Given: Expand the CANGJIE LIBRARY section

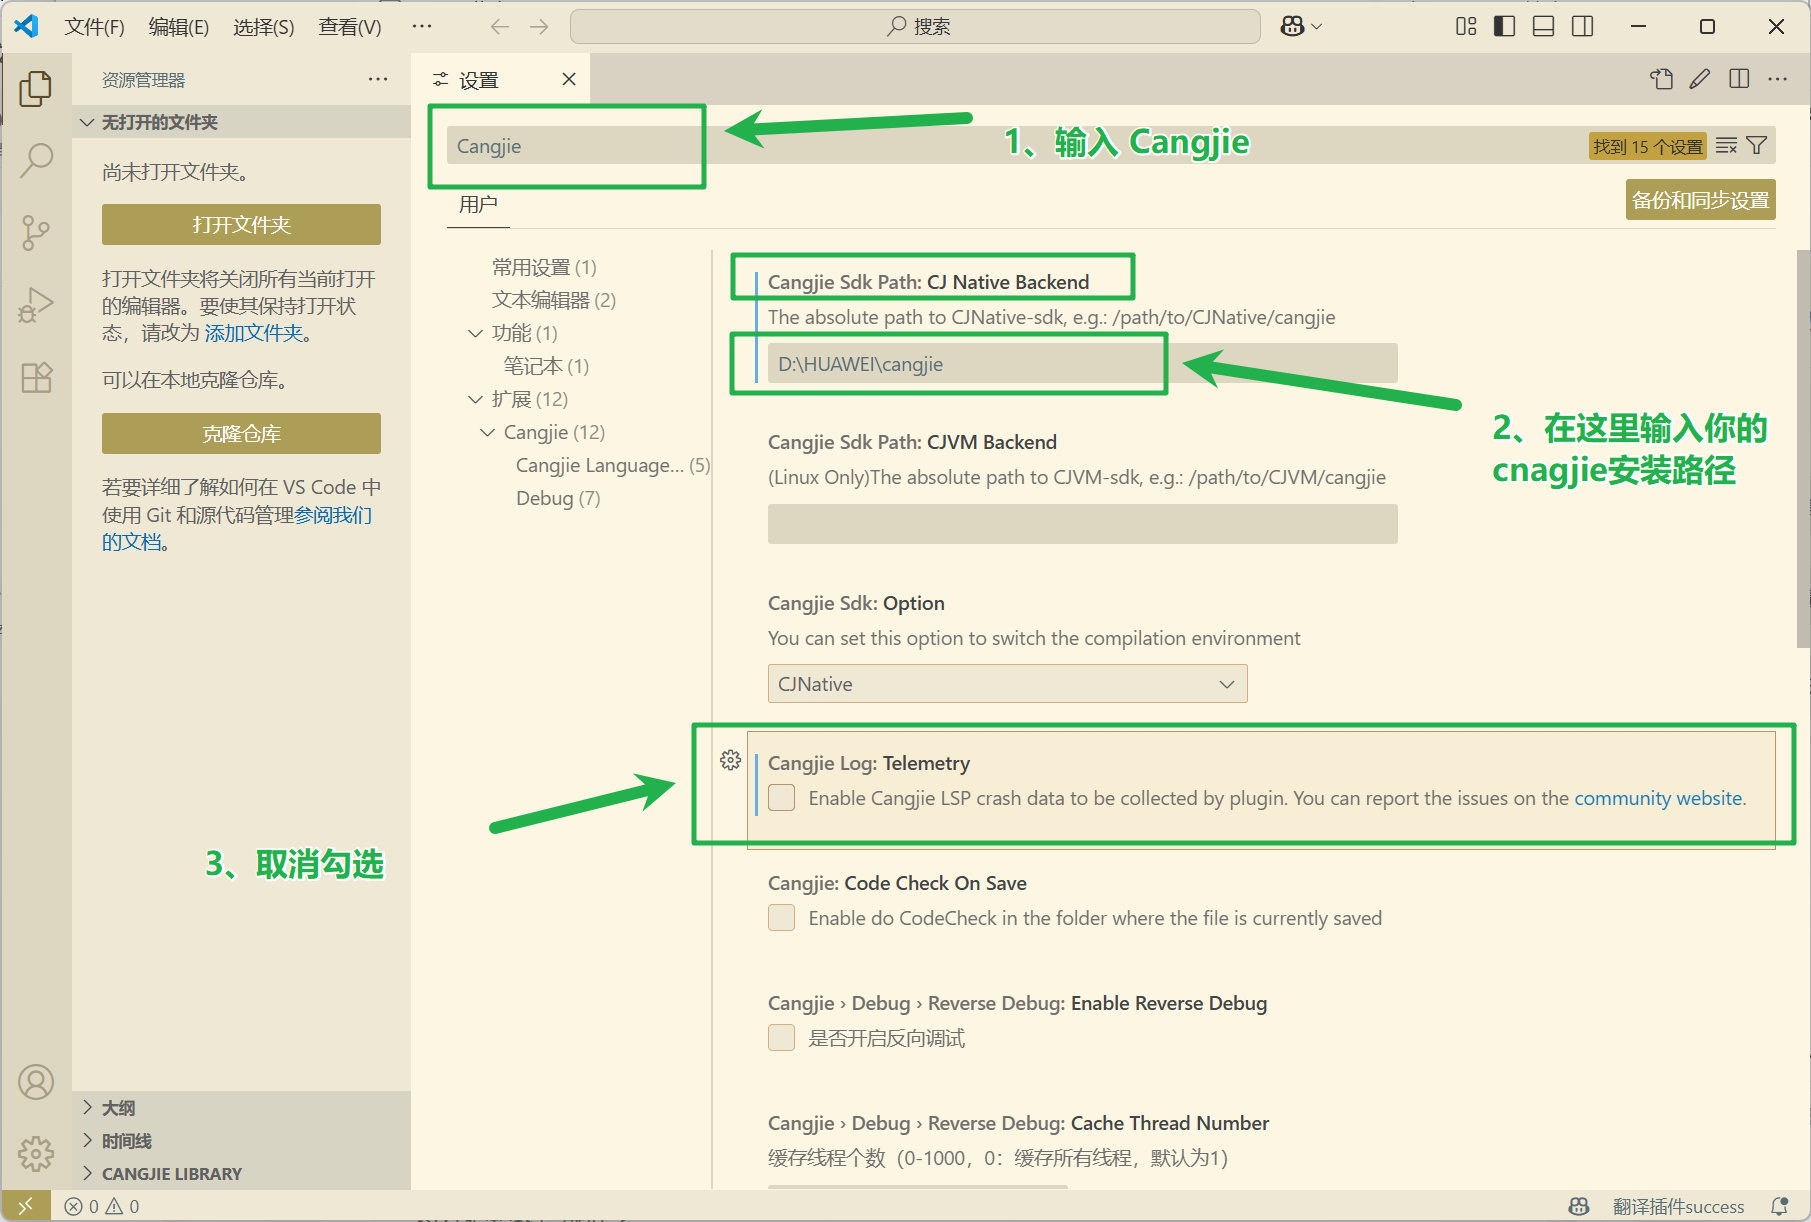Looking at the screenshot, I should [x=241, y=1174].
